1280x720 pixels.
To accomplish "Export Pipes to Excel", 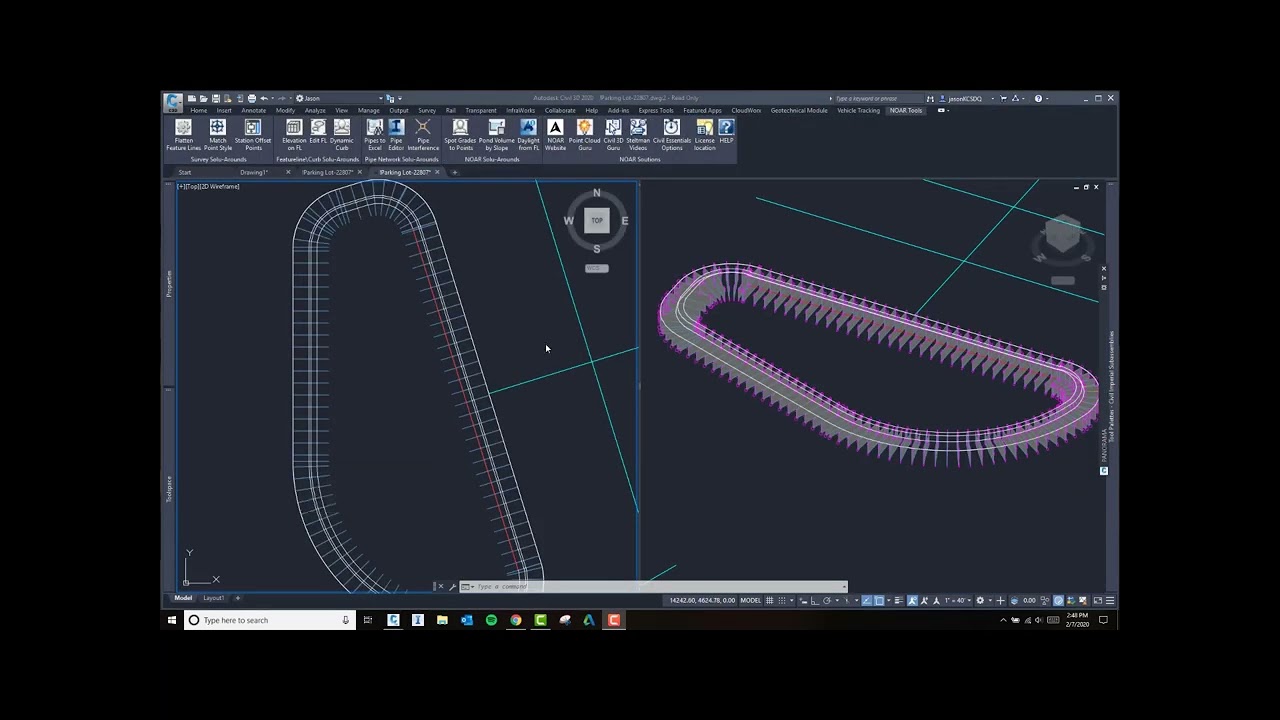I will [375, 135].
